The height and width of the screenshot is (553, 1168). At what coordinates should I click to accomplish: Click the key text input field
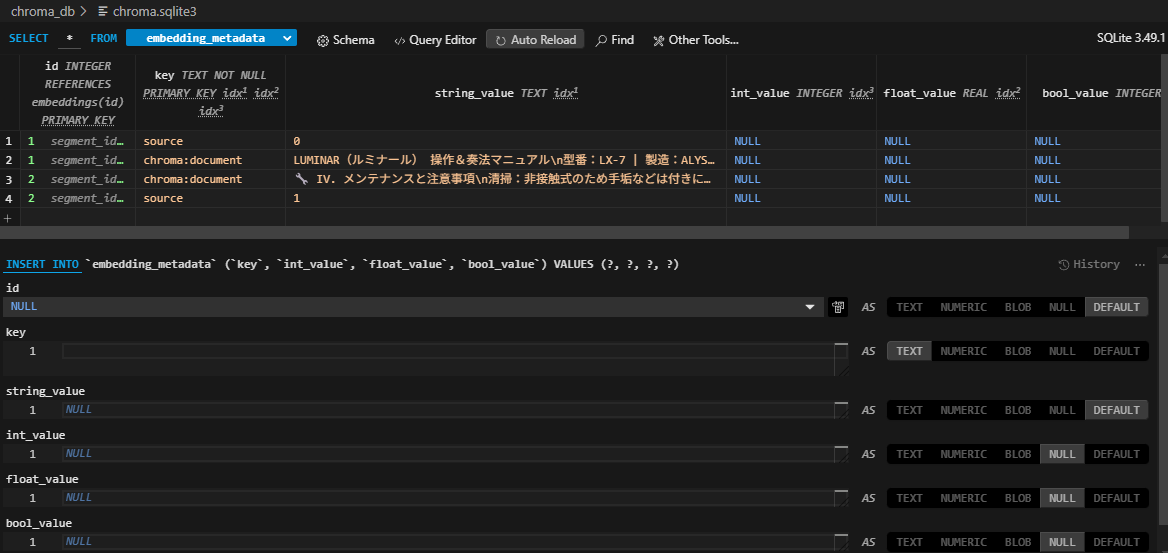coord(447,351)
